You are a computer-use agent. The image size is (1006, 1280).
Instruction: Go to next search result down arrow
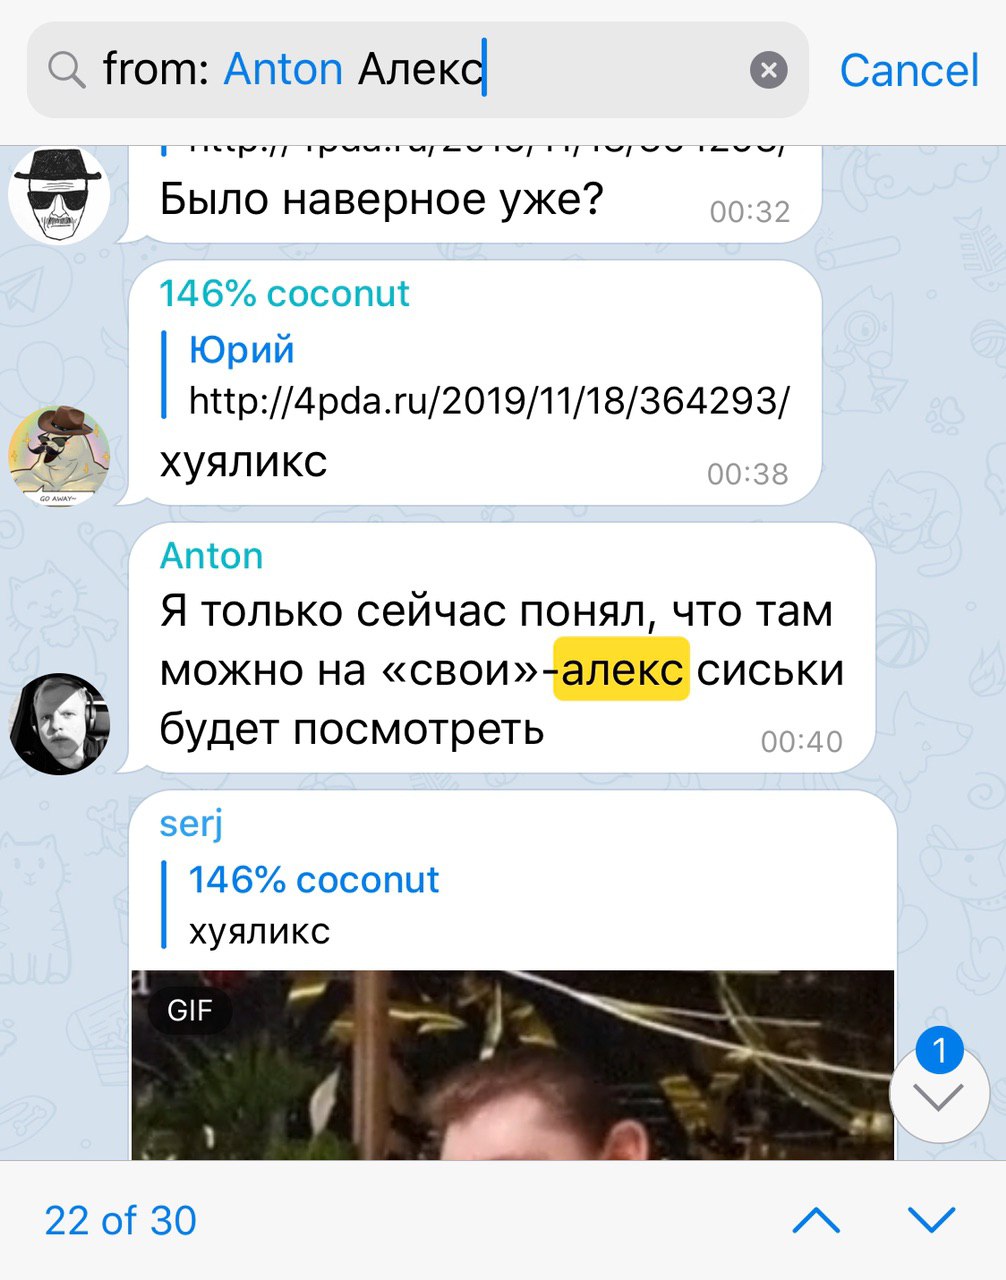(x=931, y=1220)
